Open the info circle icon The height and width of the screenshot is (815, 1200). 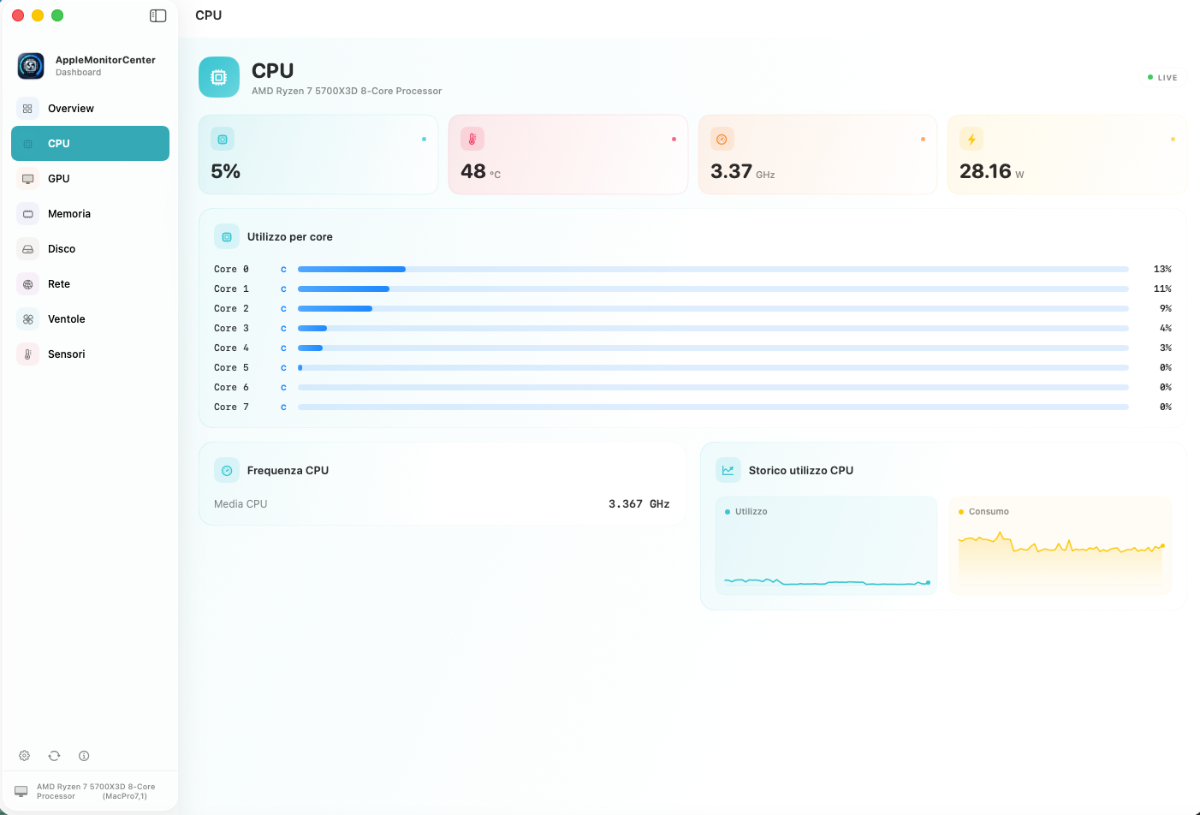pyautogui.click(x=84, y=756)
